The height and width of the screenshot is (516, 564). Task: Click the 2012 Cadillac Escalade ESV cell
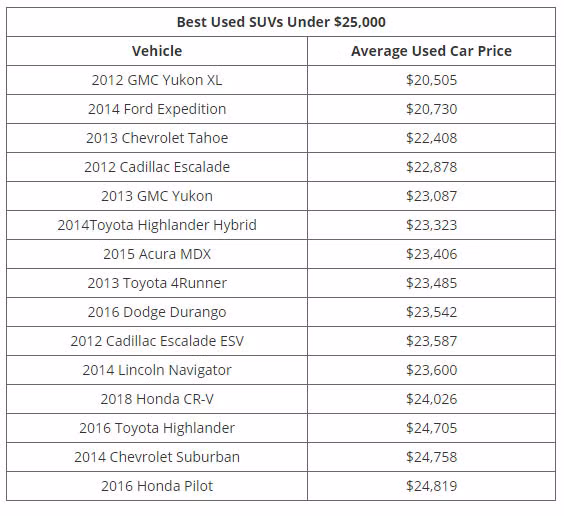[157, 341]
